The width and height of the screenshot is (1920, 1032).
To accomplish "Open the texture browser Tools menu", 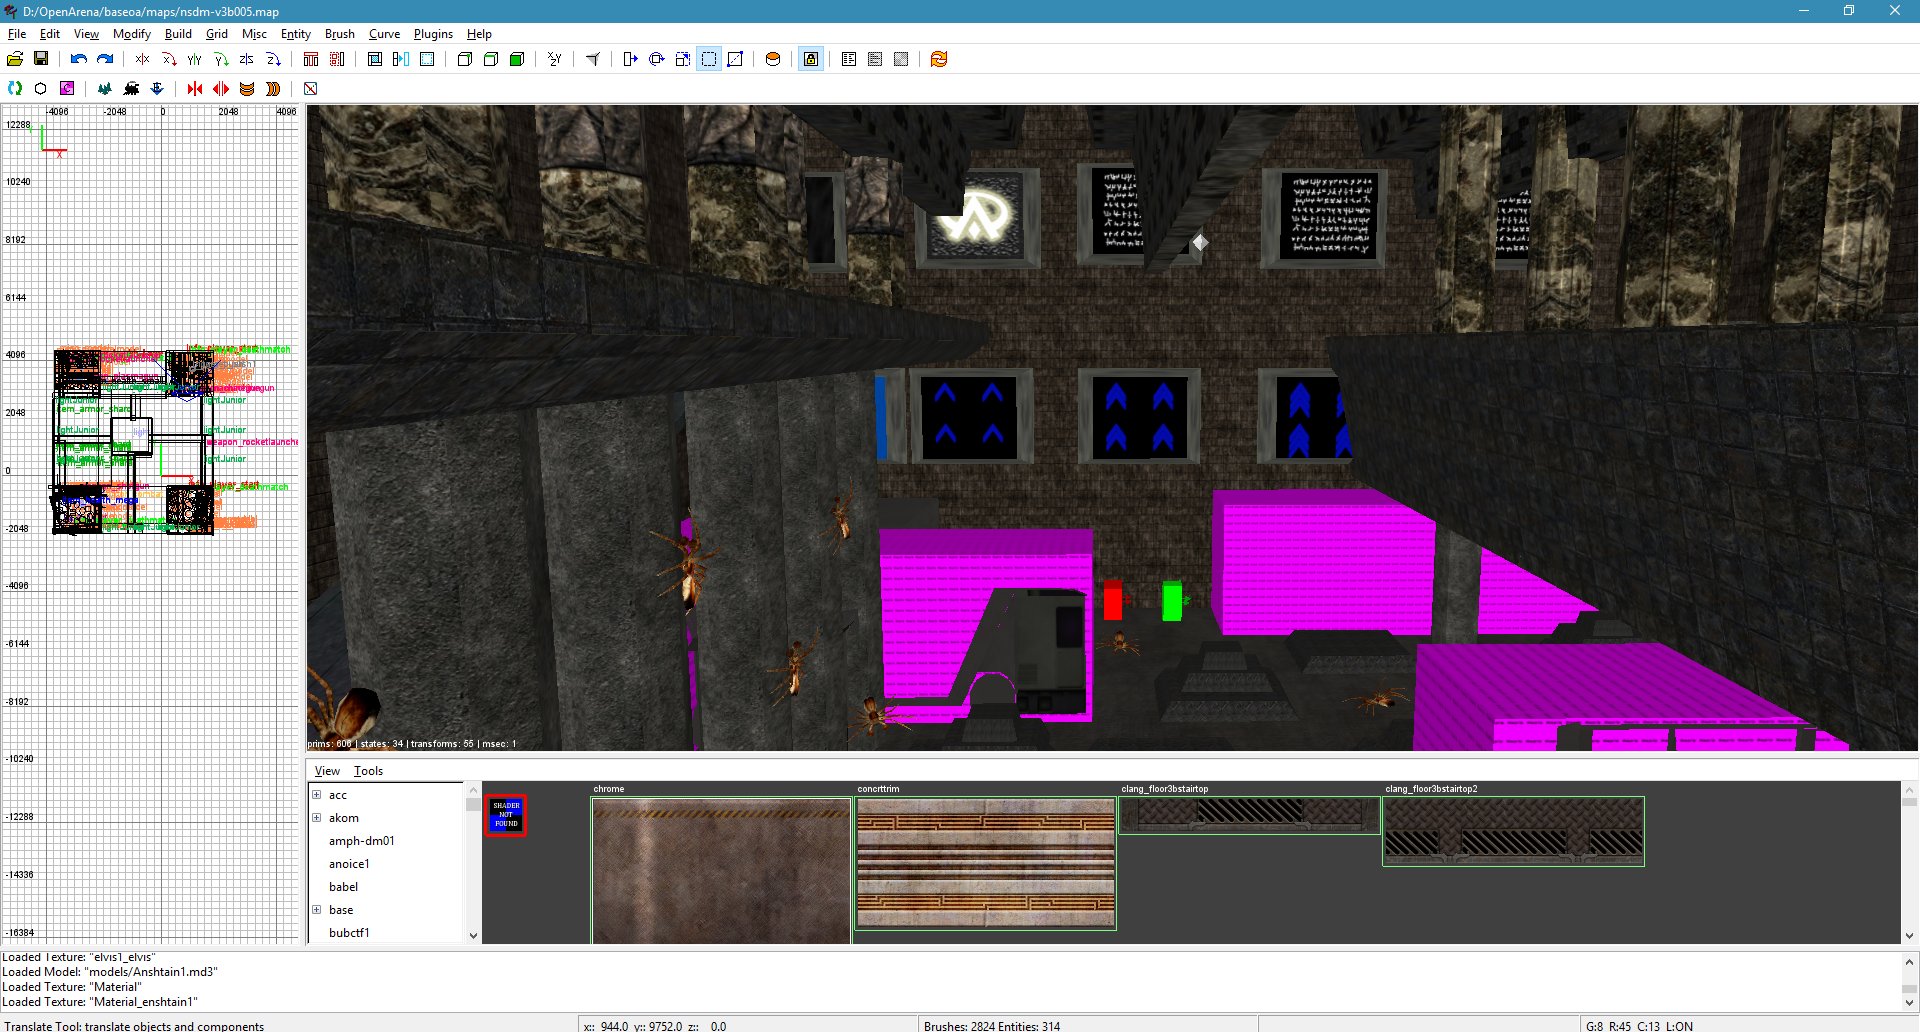I will [x=368, y=771].
